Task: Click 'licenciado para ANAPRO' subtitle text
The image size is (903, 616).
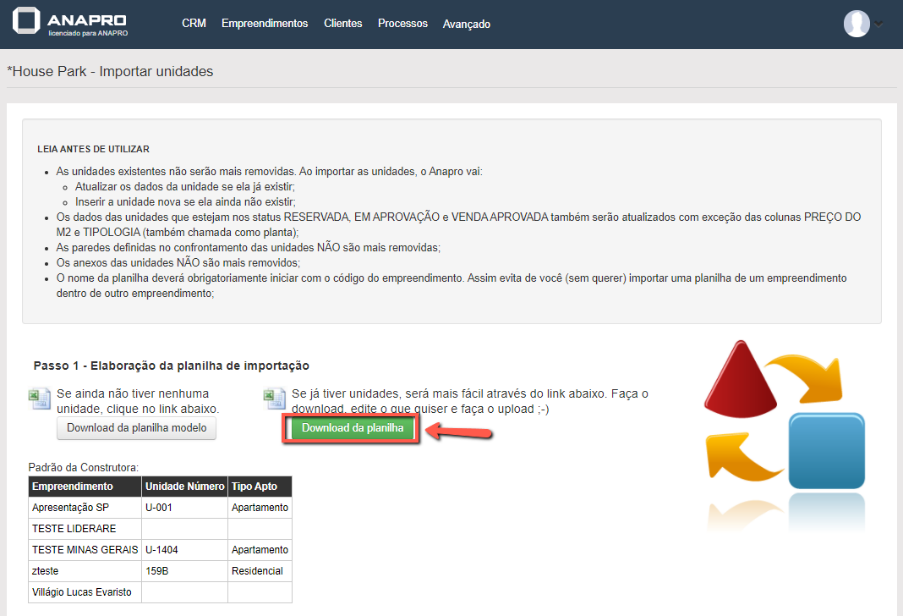Action: coord(88,33)
